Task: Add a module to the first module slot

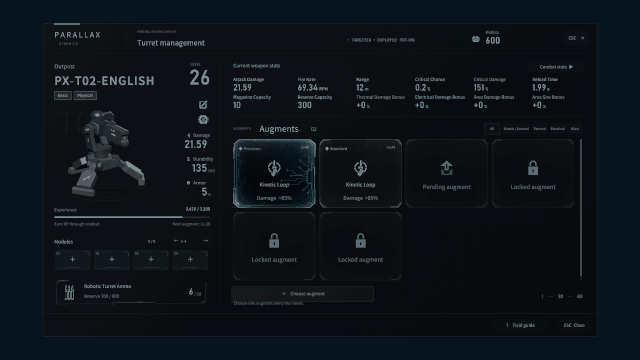Action: (72, 260)
